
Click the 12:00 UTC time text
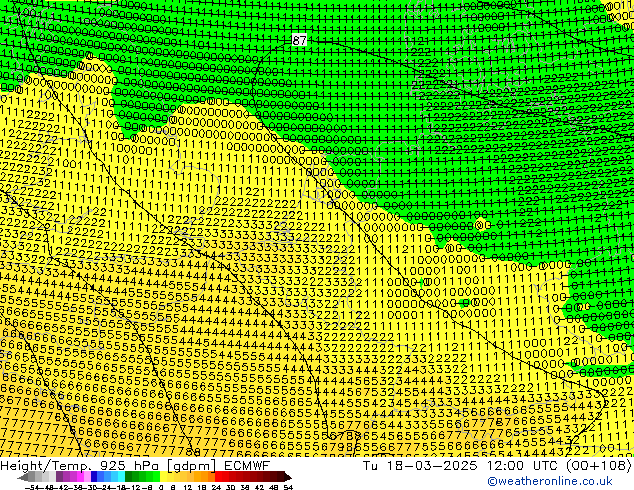[x=522, y=466]
